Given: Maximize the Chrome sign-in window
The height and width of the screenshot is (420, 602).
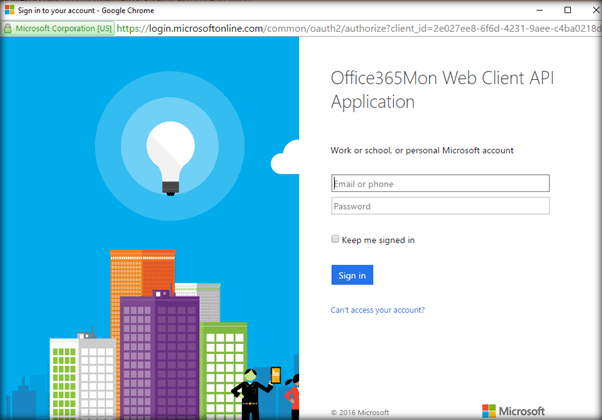Looking at the screenshot, I should [567, 10].
